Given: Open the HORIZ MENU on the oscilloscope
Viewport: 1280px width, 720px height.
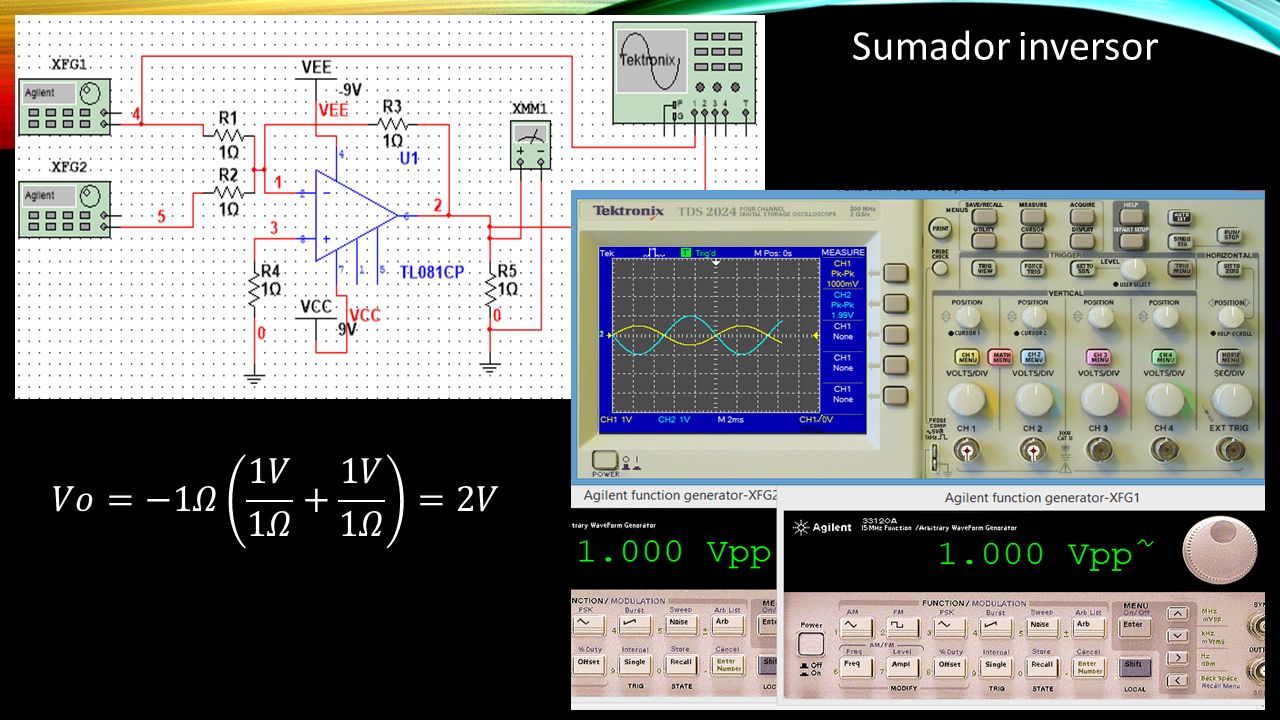Looking at the screenshot, I should [1229, 356].
